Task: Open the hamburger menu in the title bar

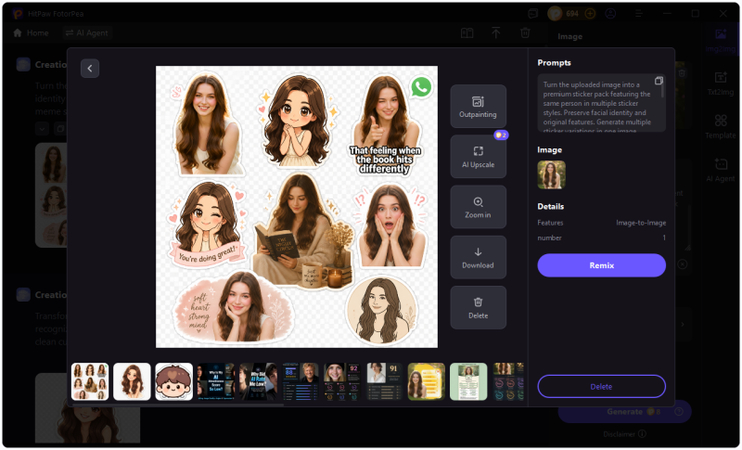Action: click(639, 14)
